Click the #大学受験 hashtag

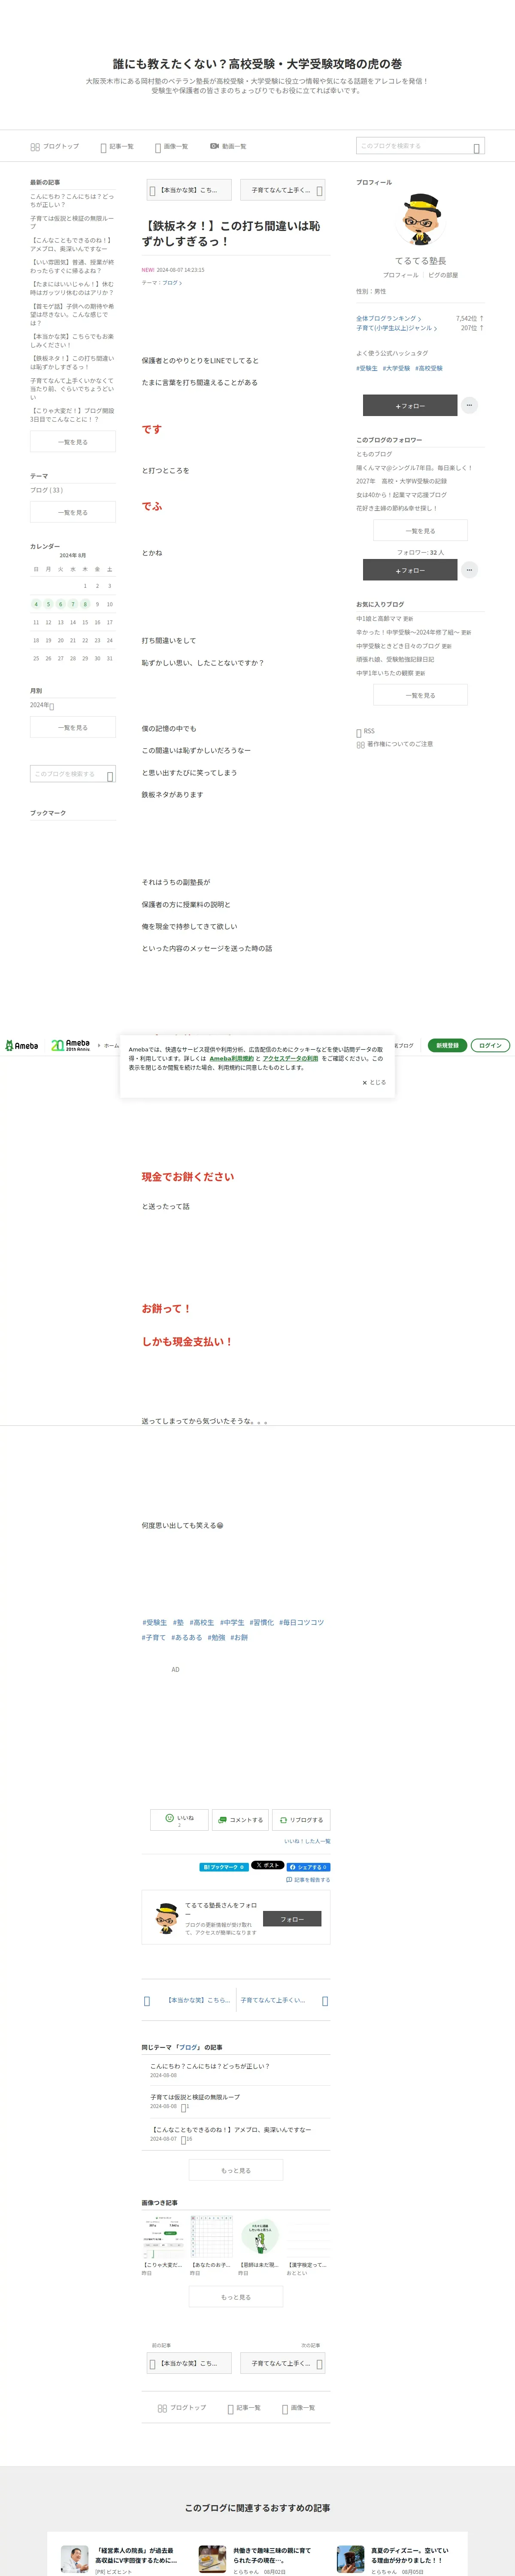(x=396, y=368)
